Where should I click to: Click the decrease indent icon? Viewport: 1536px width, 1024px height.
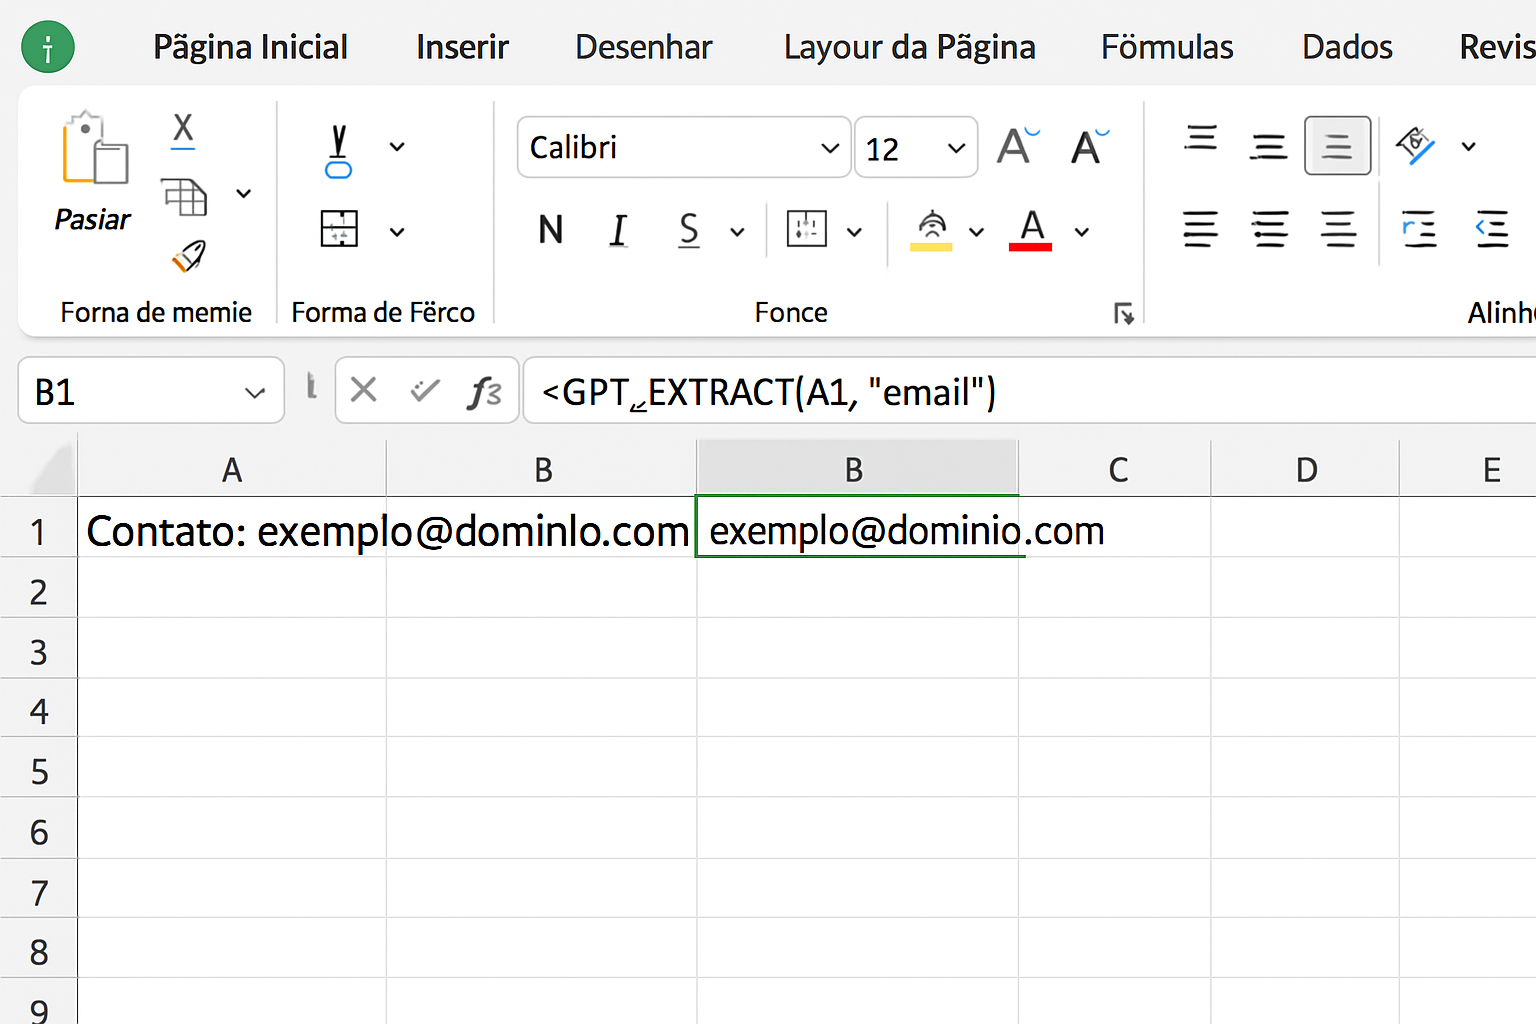(1419, 230)
